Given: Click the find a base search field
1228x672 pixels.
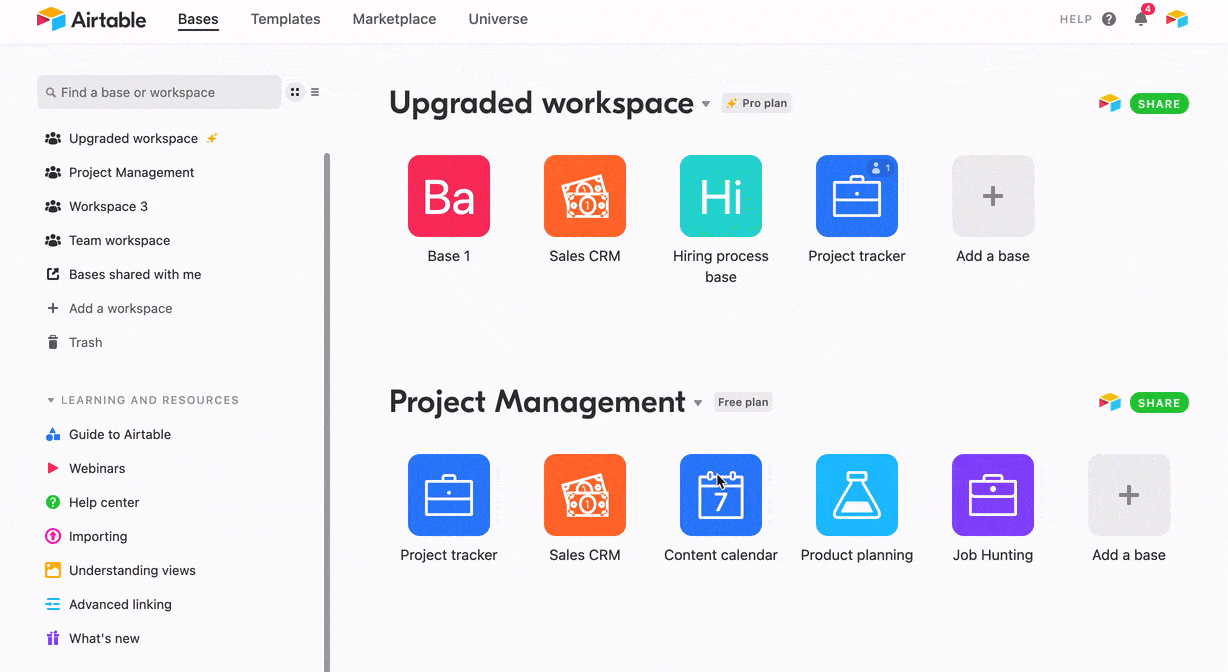Looking at the screenshot, I should tap(158, 92).
